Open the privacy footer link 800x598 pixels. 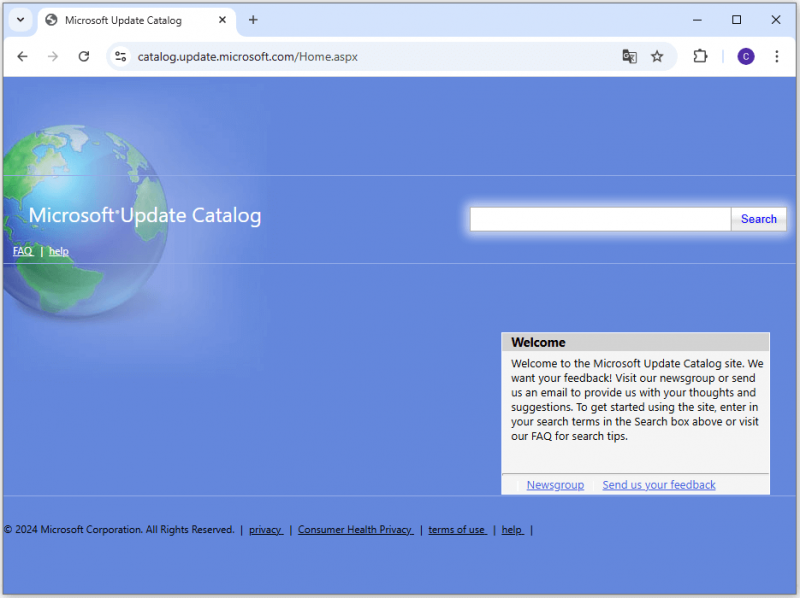(x=266, y=530)
